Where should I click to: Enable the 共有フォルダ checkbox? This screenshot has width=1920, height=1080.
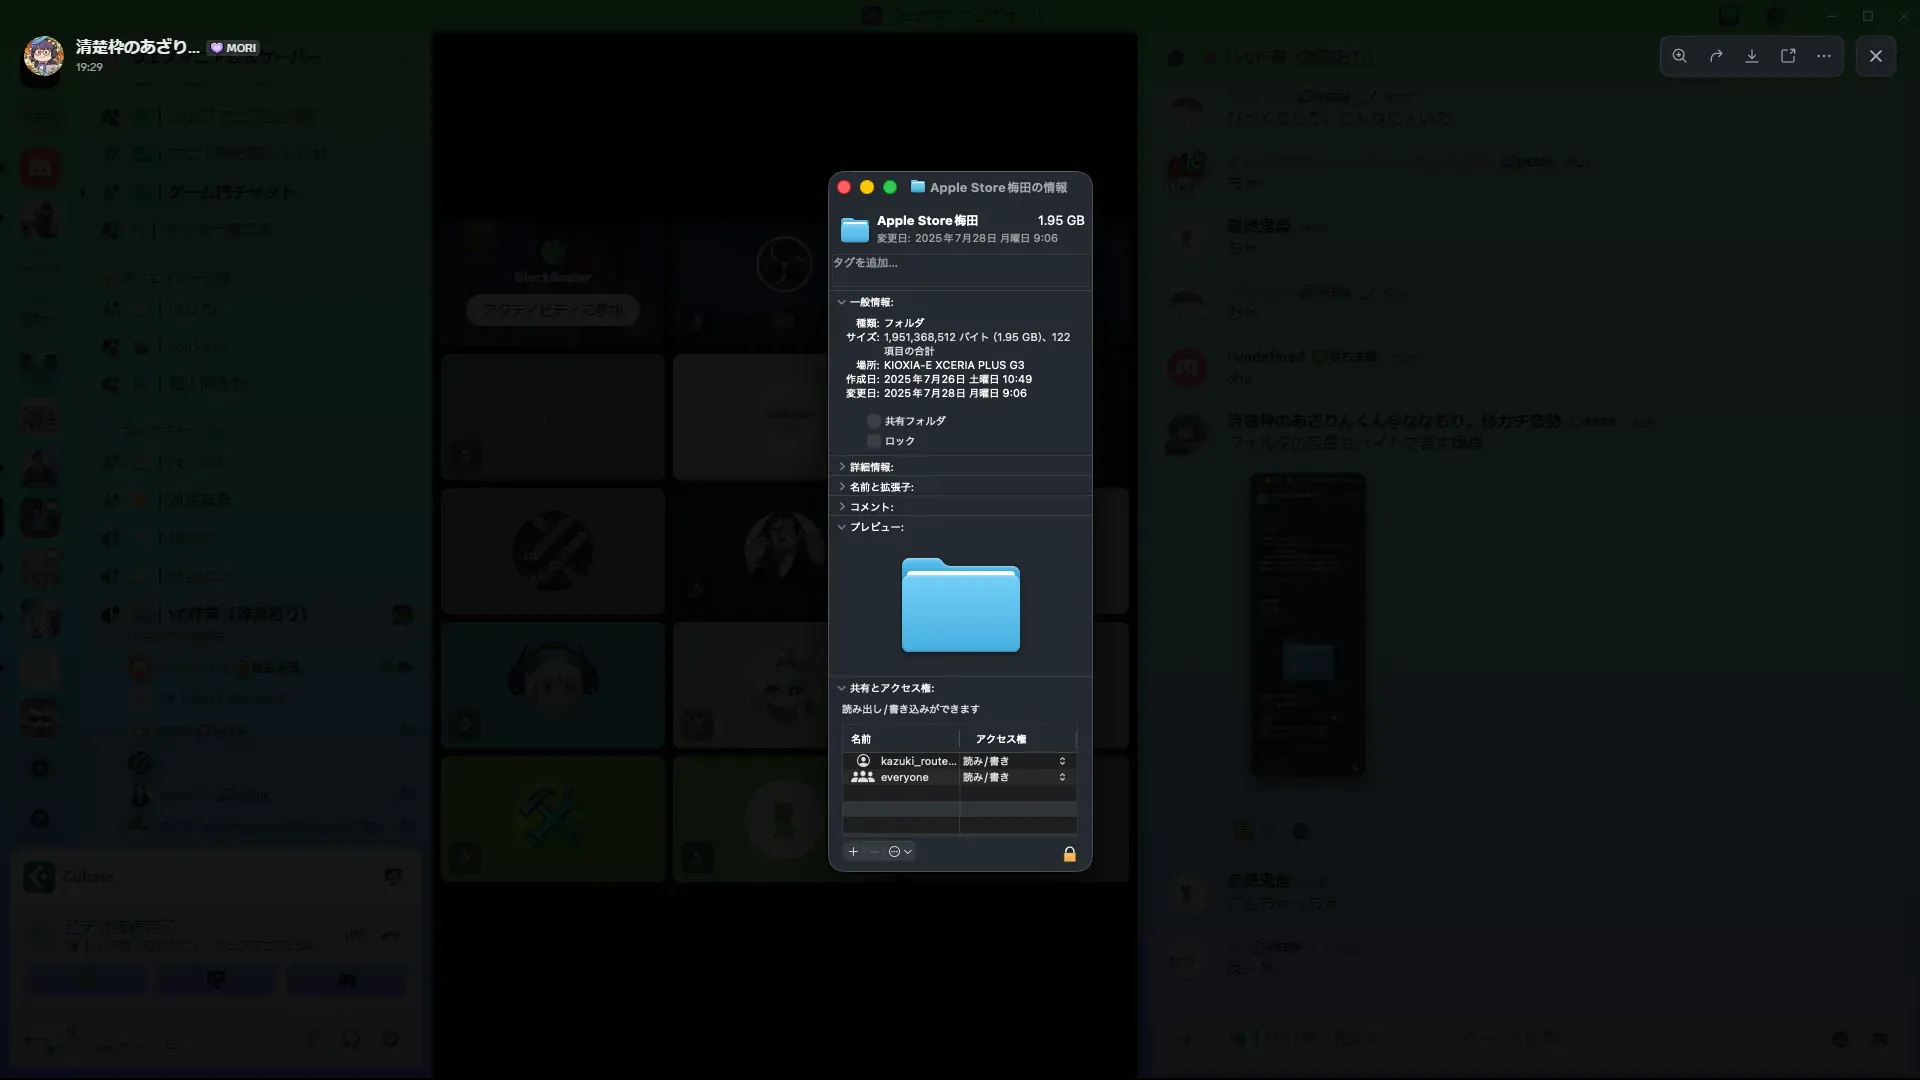tap(874, 421)
